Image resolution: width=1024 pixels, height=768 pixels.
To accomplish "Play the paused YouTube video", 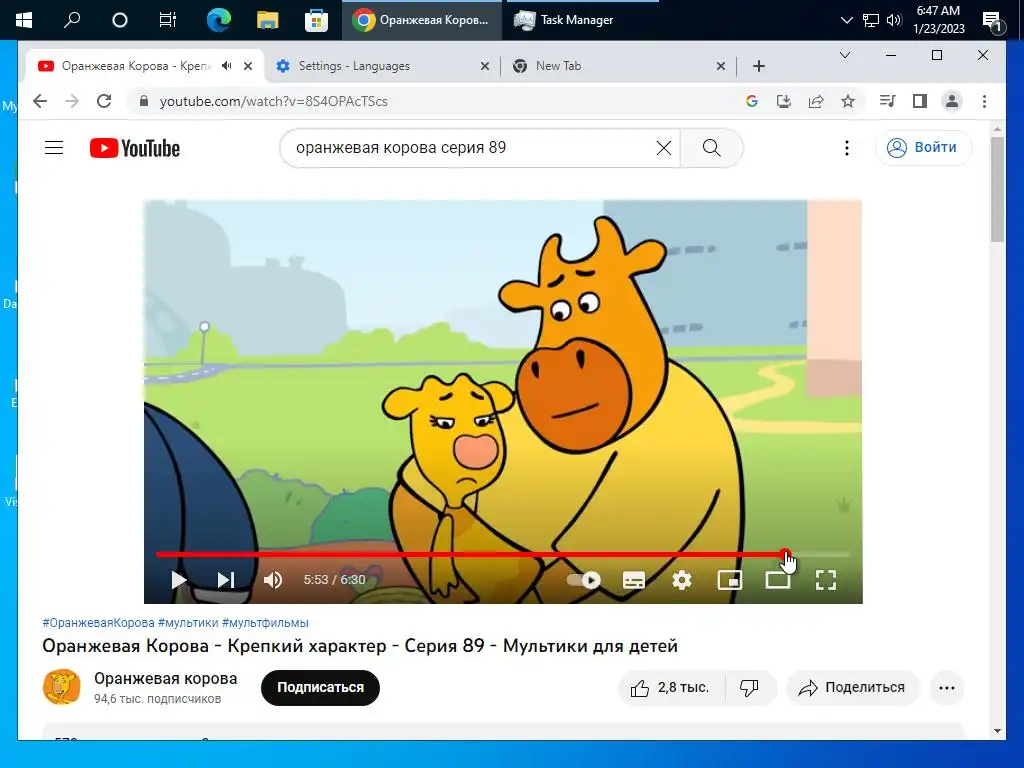I will [178, 580].
